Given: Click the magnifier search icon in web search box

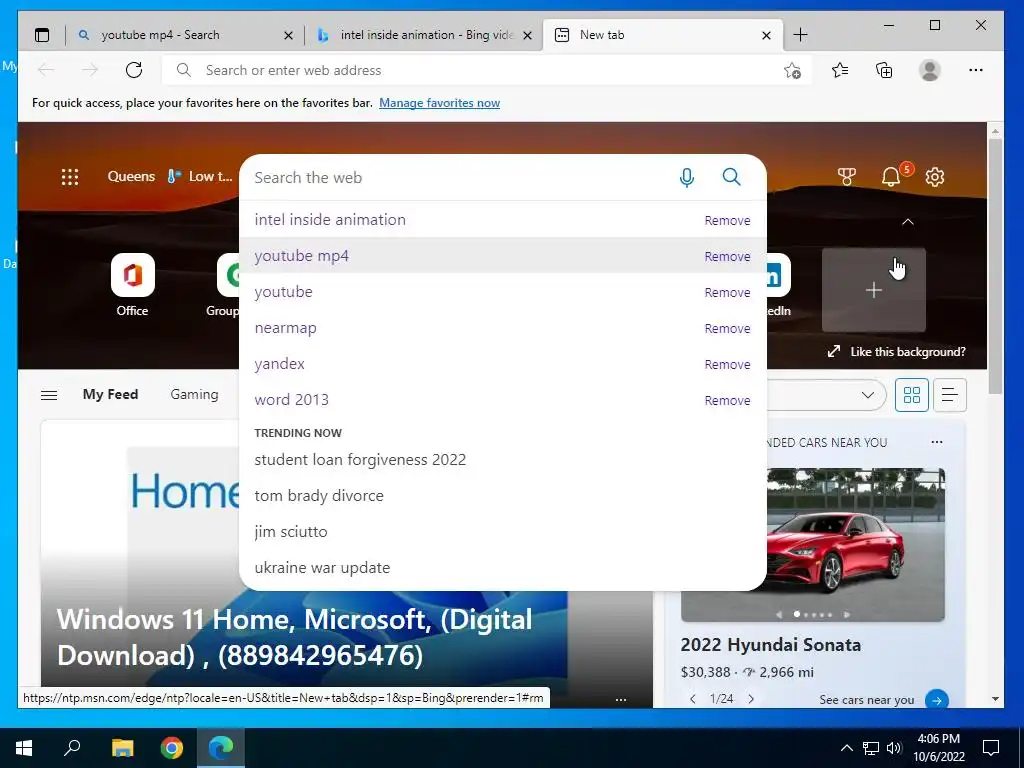Looking at the screenshot, I should pyautogui.click(x=731, y=177).
